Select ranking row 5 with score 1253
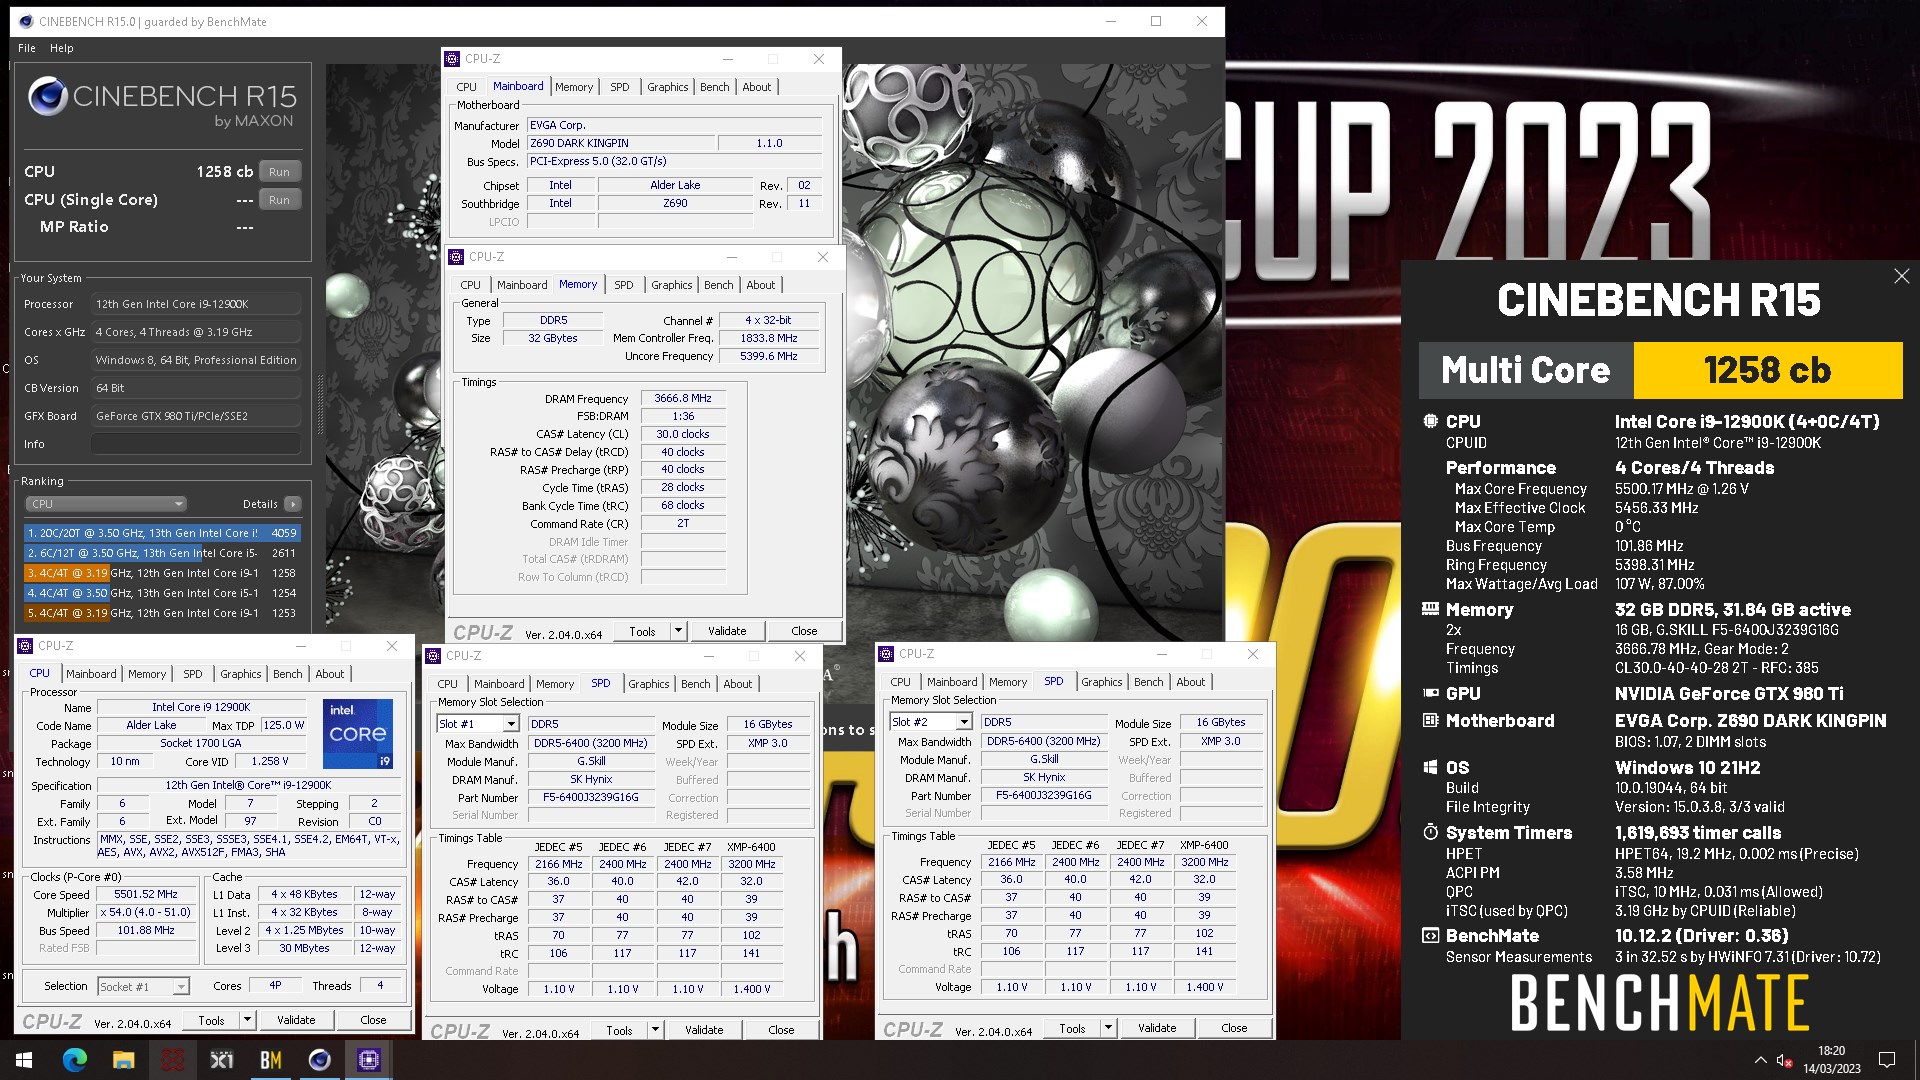This screenshot has height=1080, width=1920. tap(162, 613)
